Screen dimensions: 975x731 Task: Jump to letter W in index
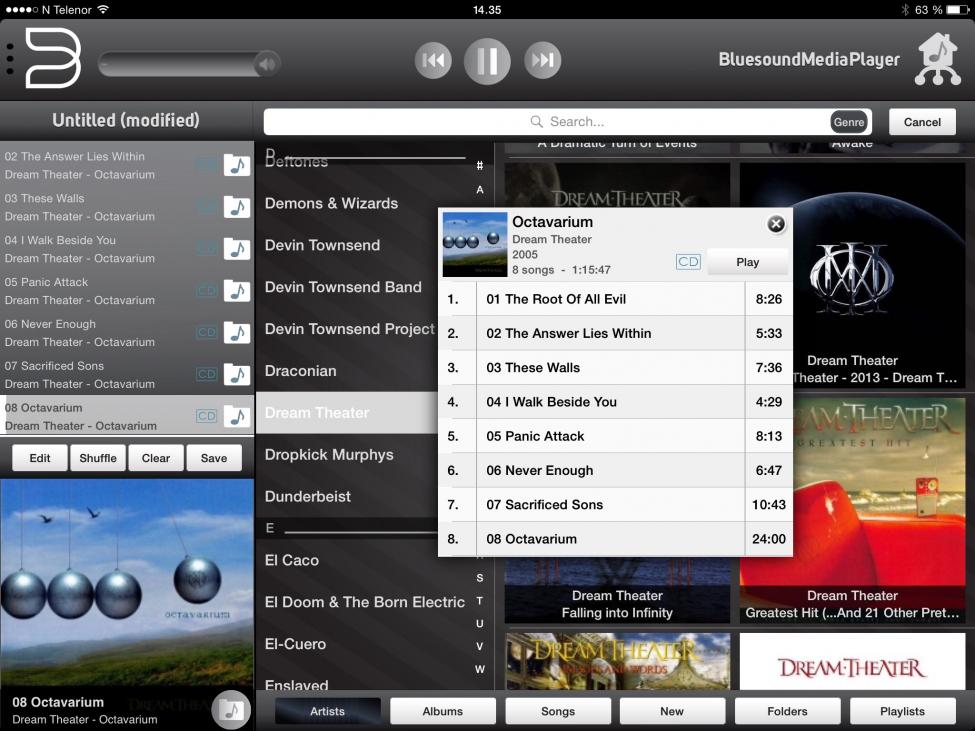[x=480, y=669]
